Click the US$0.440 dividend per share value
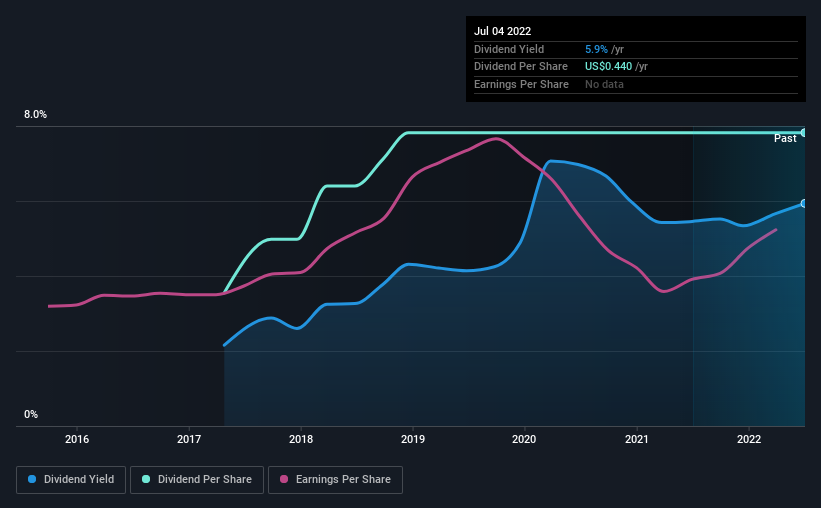 608,67
